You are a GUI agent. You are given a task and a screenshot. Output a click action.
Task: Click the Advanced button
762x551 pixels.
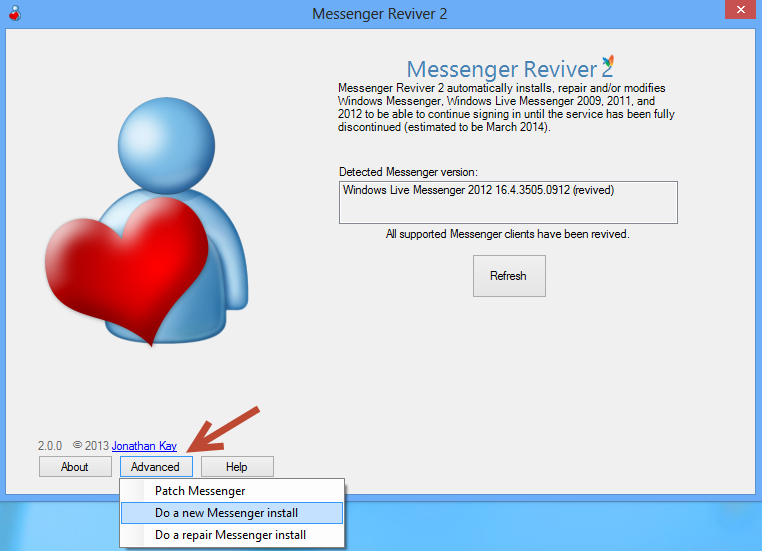(x=156, y=466)
